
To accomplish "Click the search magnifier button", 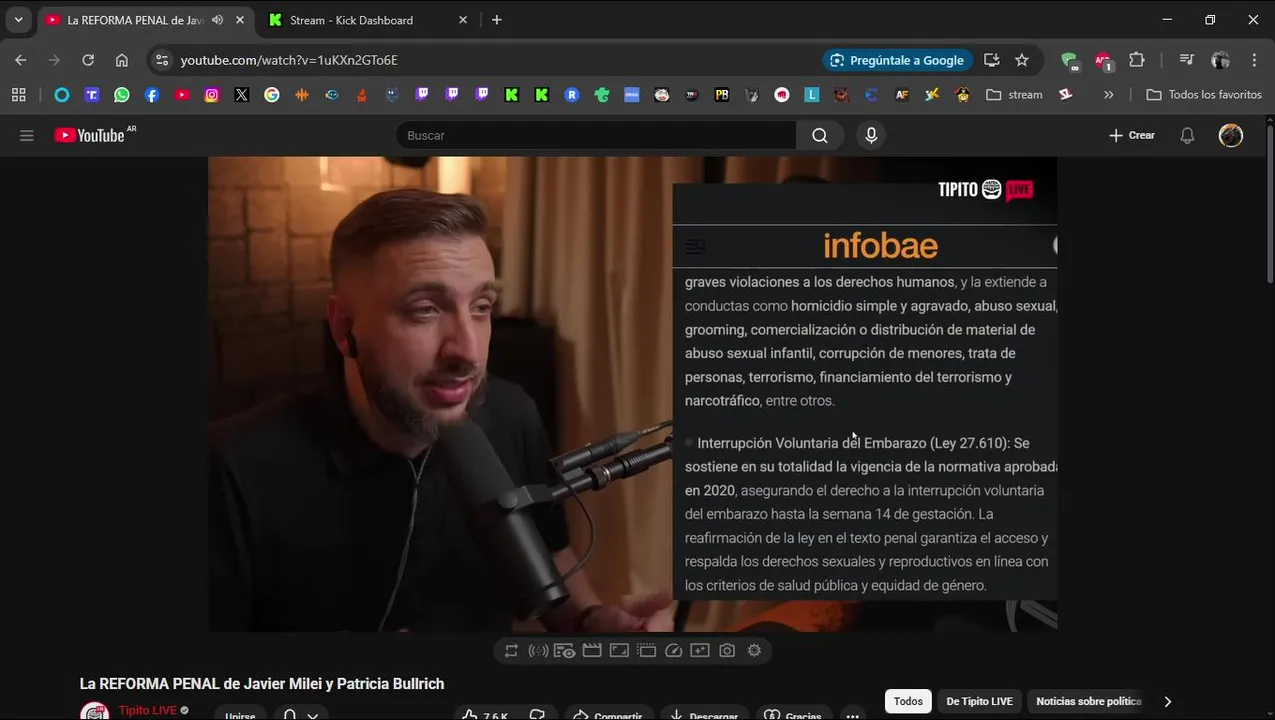I will tap(820, 135).
